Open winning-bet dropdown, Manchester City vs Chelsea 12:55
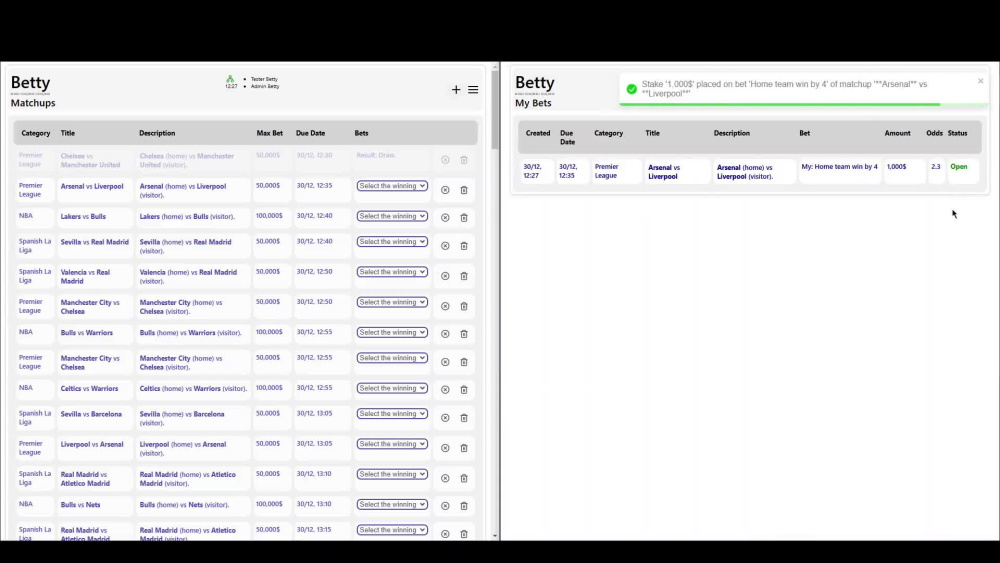The height and width of the screenshot is (563, 1000). [392, 358]
